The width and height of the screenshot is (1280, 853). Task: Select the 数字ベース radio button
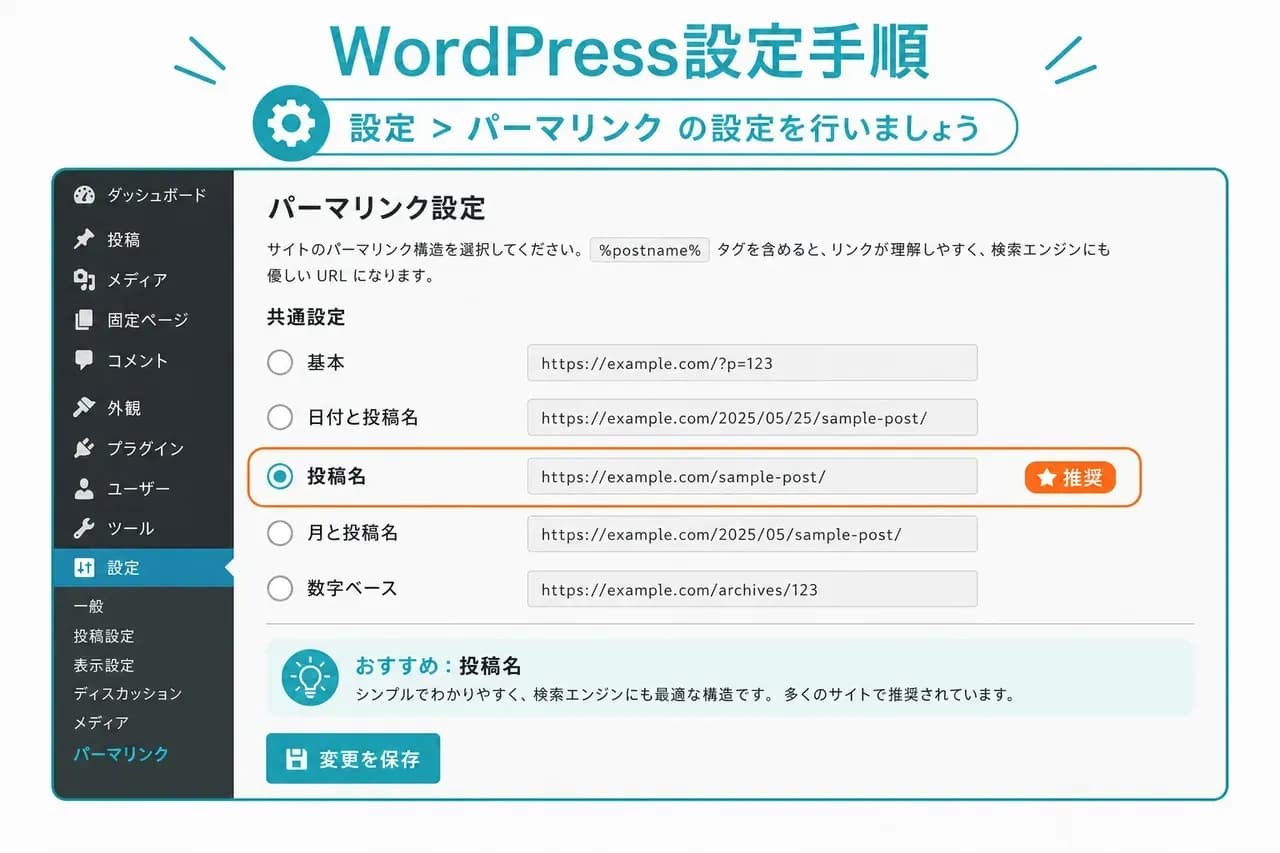tap(280, 588)
